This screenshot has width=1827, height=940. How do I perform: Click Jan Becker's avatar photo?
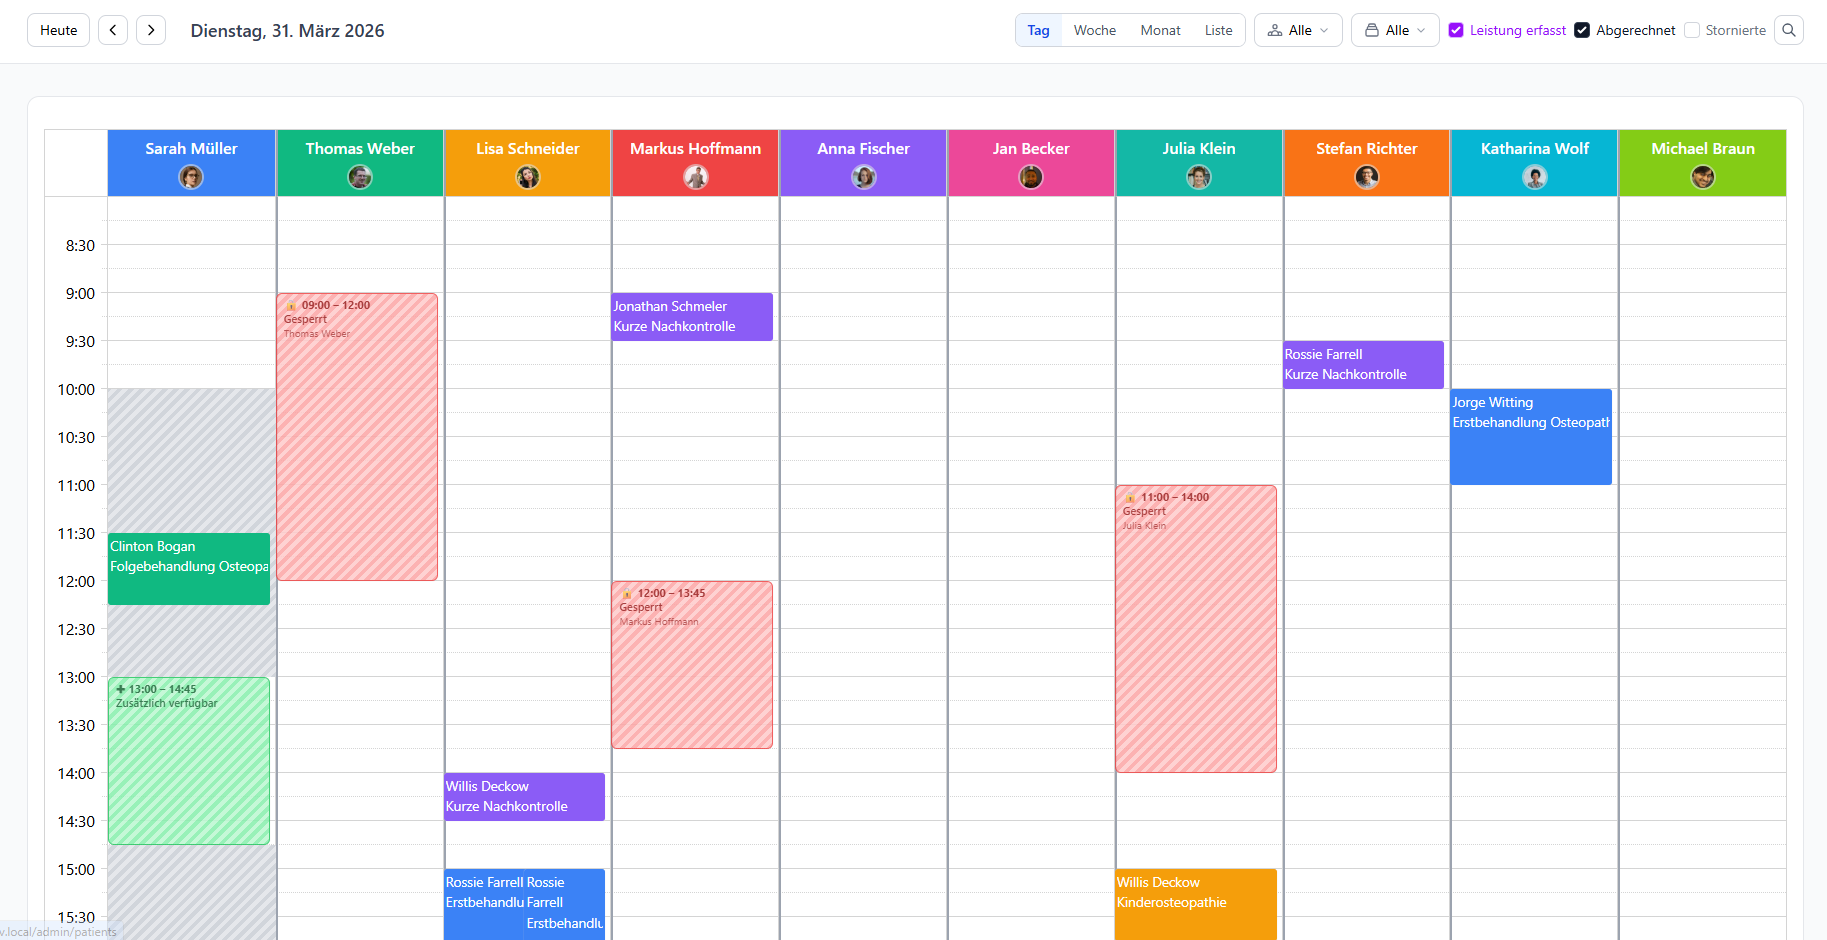click(x=1031, y=177)
